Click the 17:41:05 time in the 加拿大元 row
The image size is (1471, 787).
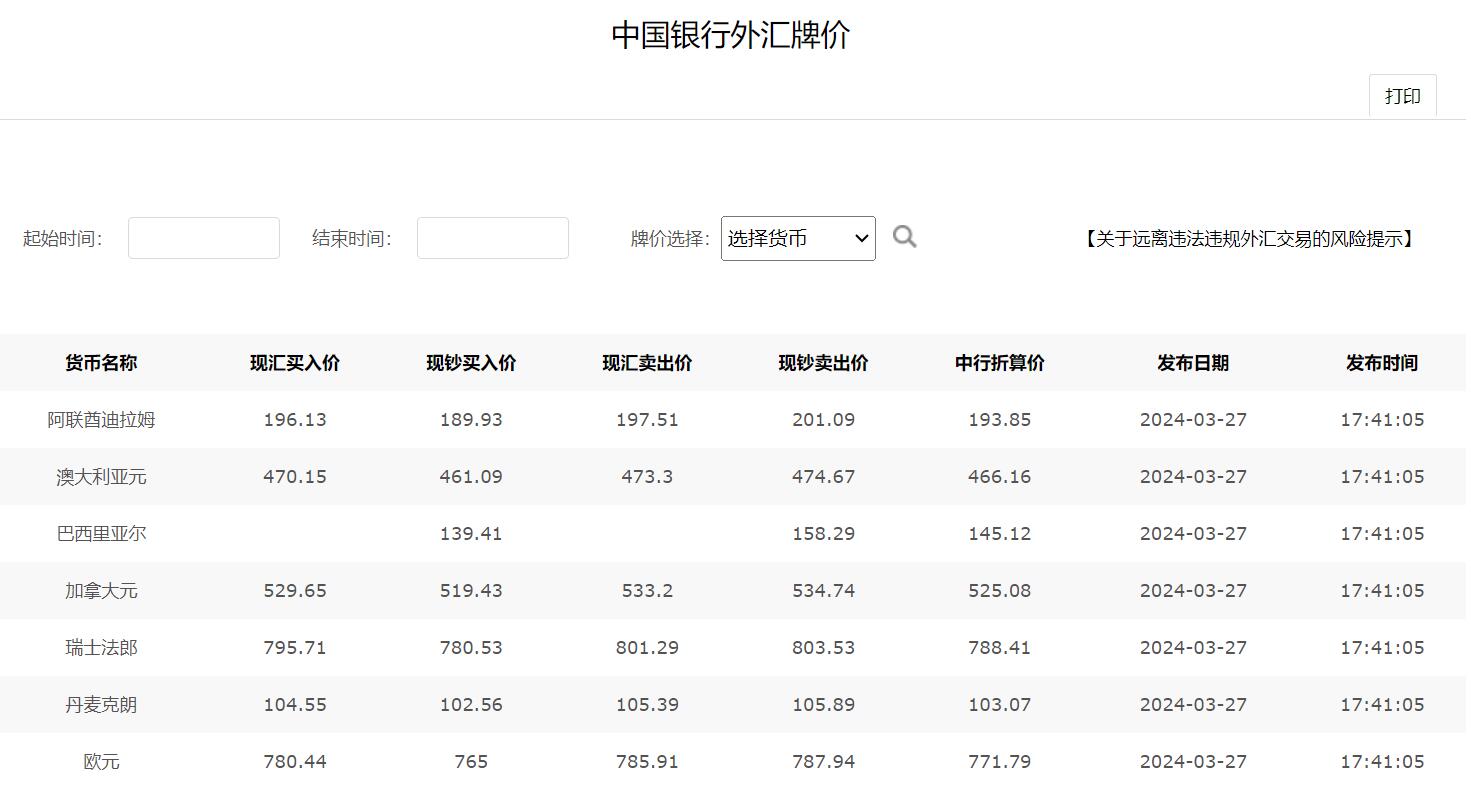1382,591
